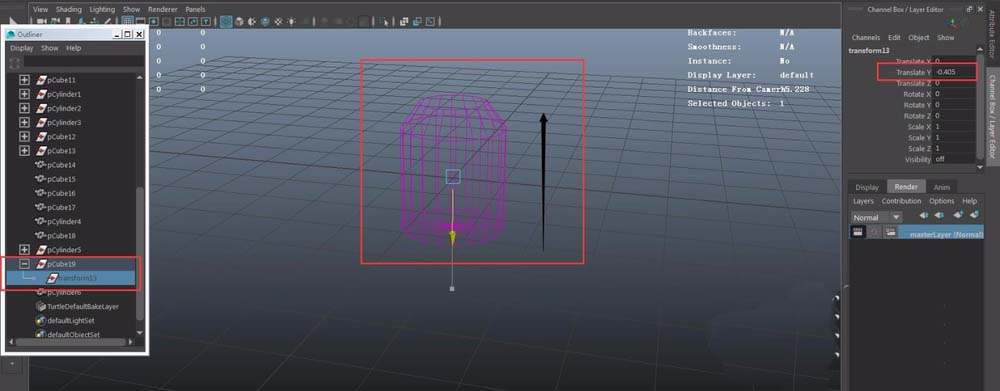Enable wireframe display mode icon

(226, 22)
